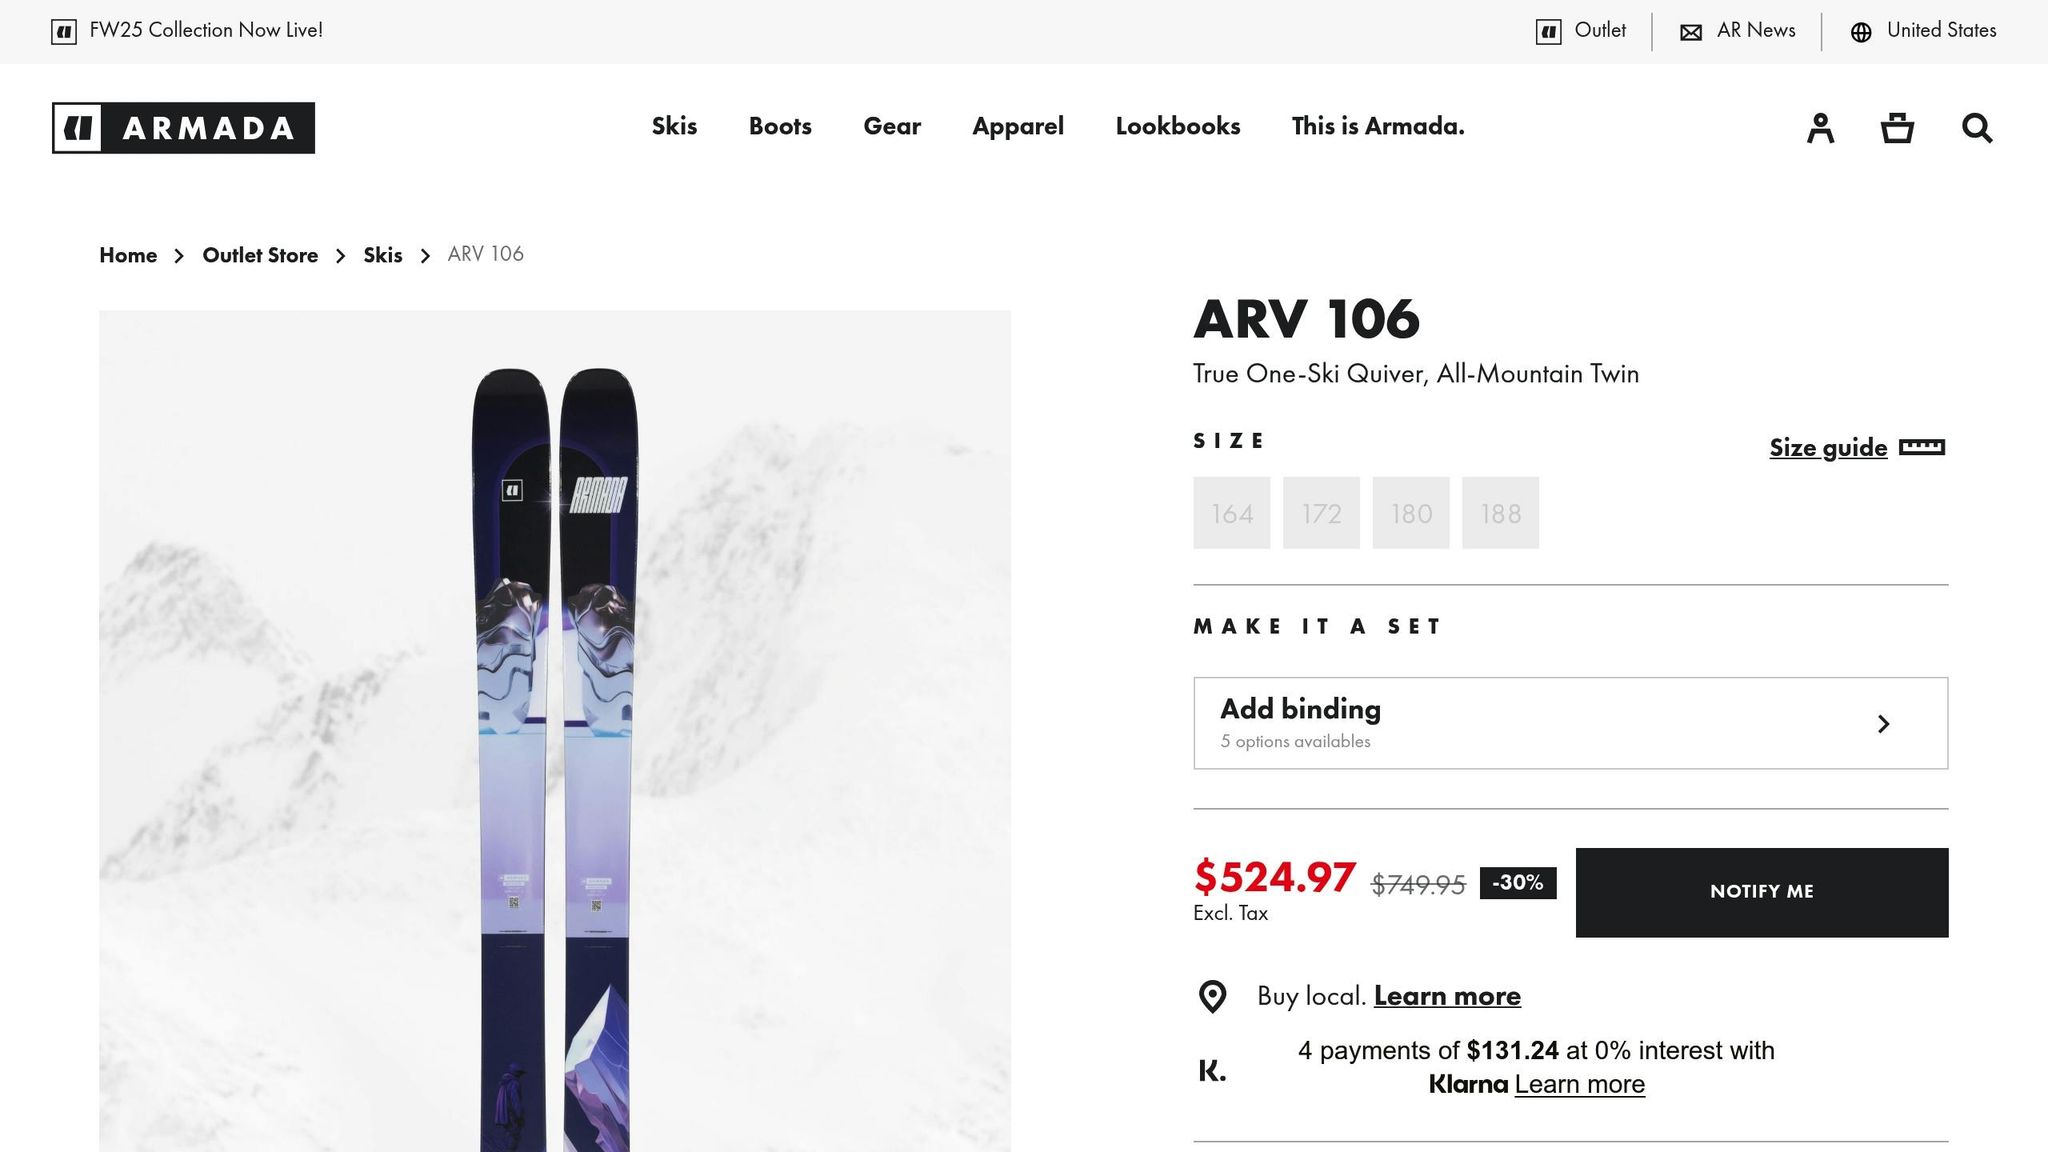Click the ARV 106 ski product image

coord(554,730)
